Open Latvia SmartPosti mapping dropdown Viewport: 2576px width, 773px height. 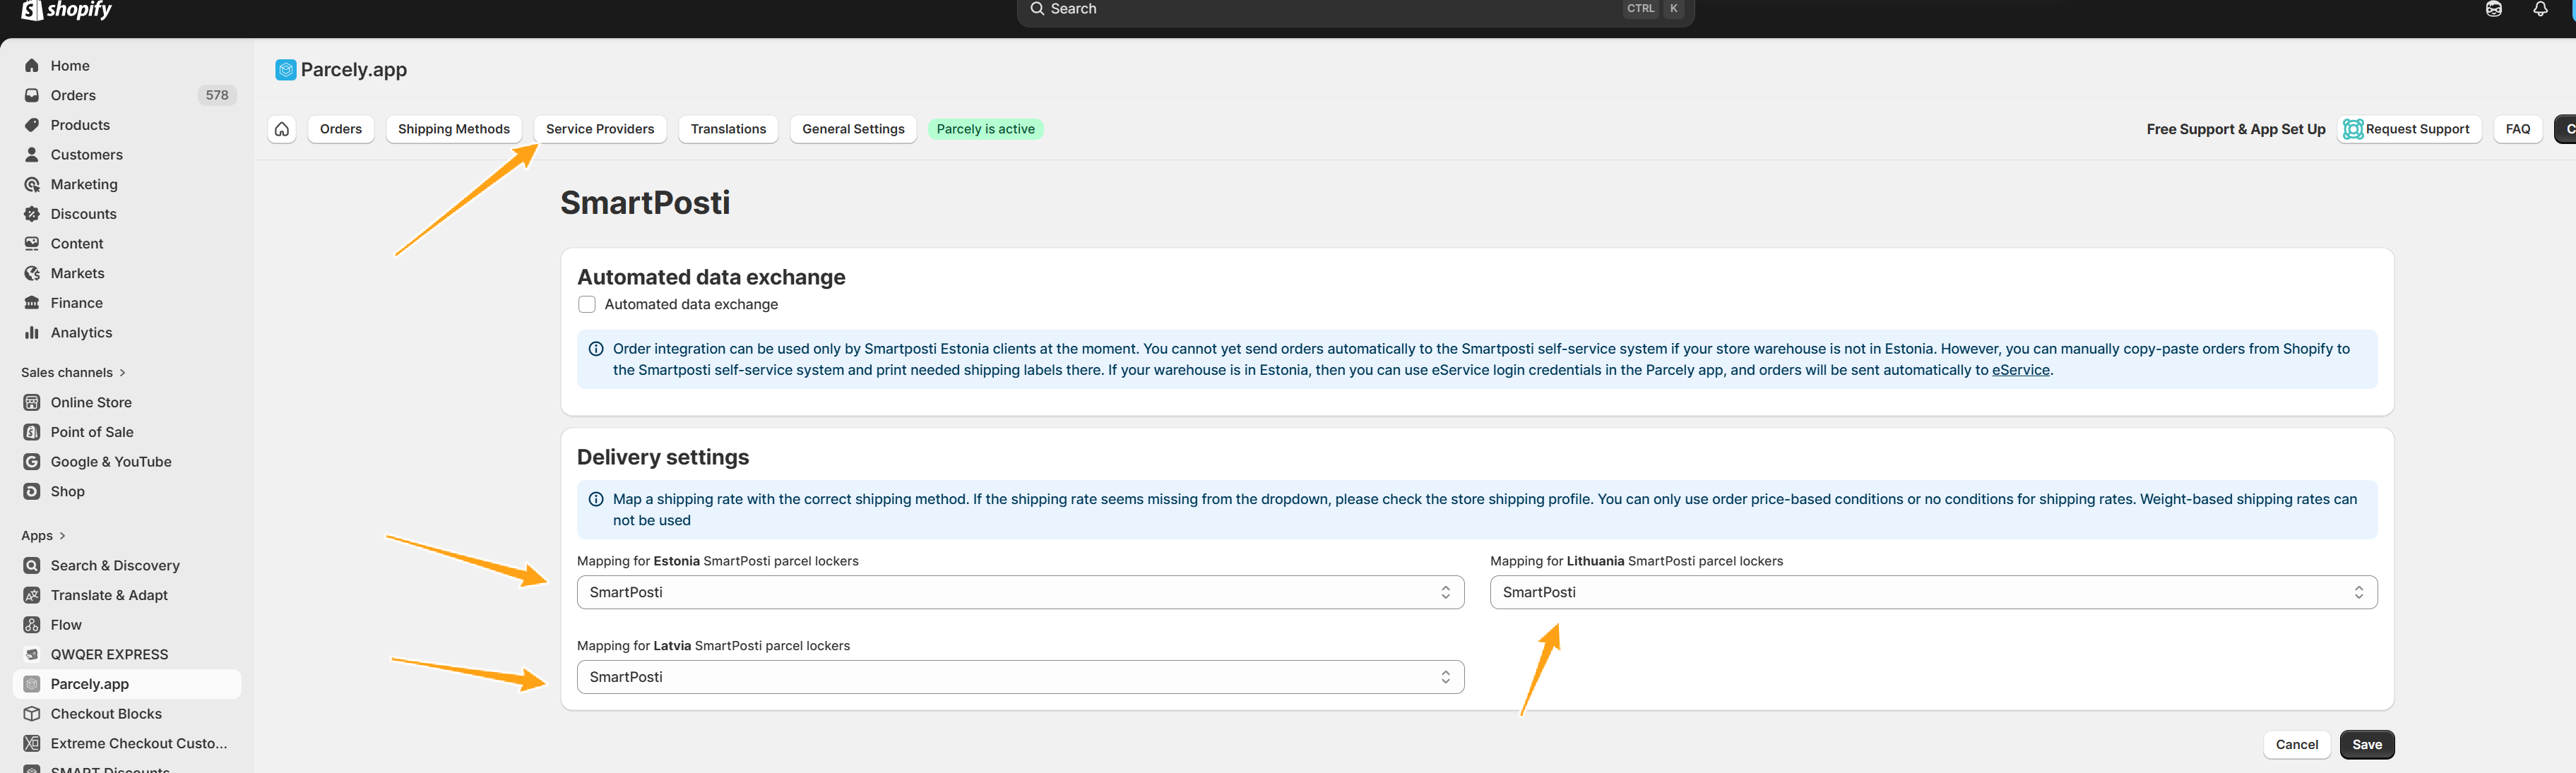(1020, 677)
